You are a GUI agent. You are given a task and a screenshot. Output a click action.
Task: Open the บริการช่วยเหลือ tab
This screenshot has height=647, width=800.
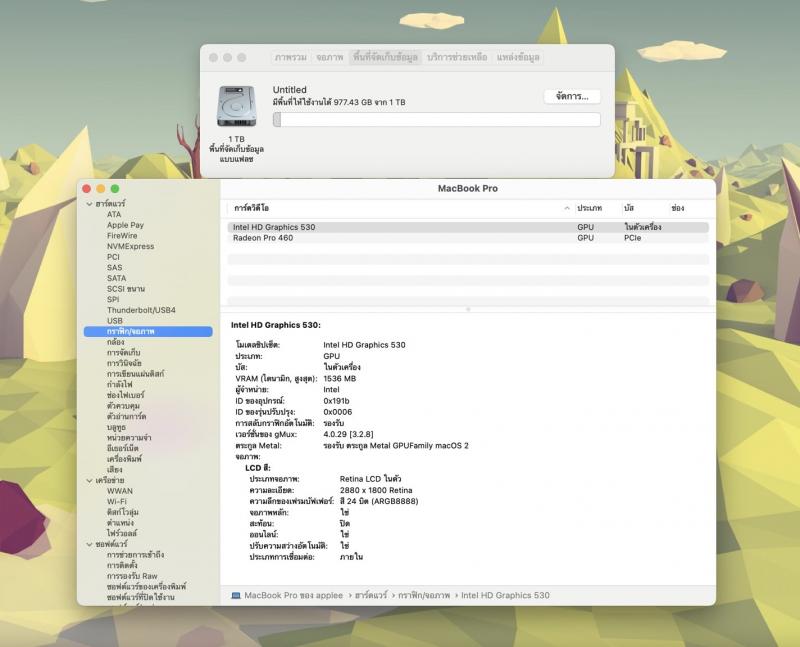(457, 57)
